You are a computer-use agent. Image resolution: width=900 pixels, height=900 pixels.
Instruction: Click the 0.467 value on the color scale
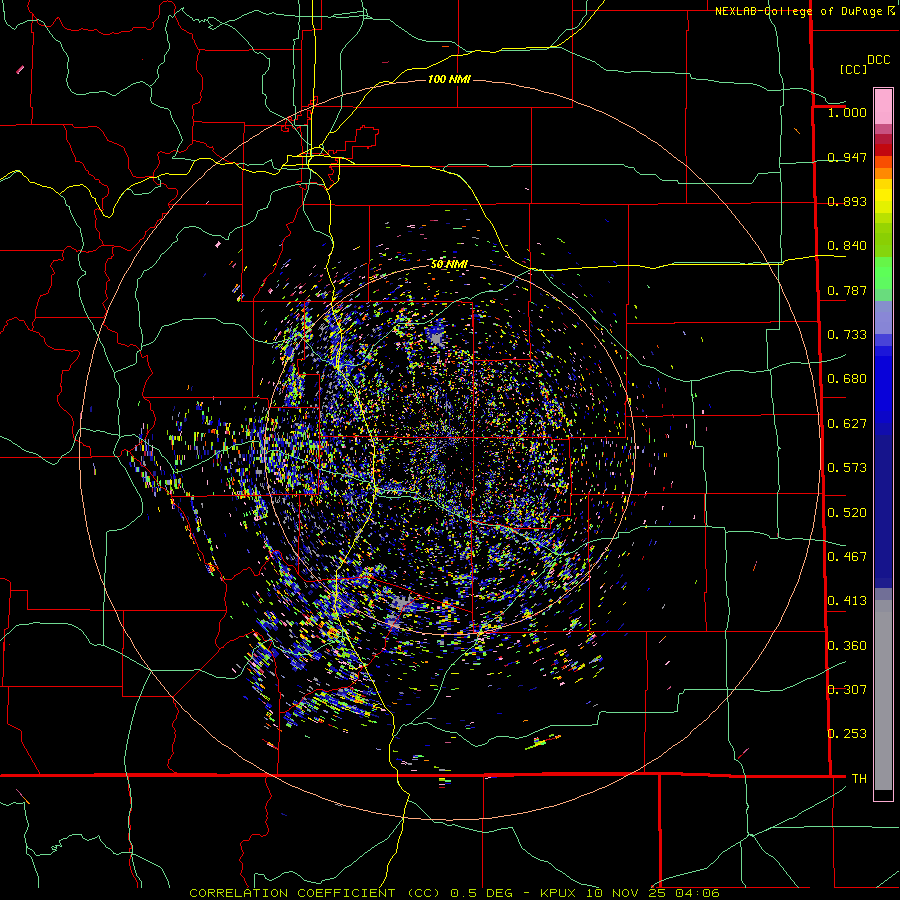(847, 557)
